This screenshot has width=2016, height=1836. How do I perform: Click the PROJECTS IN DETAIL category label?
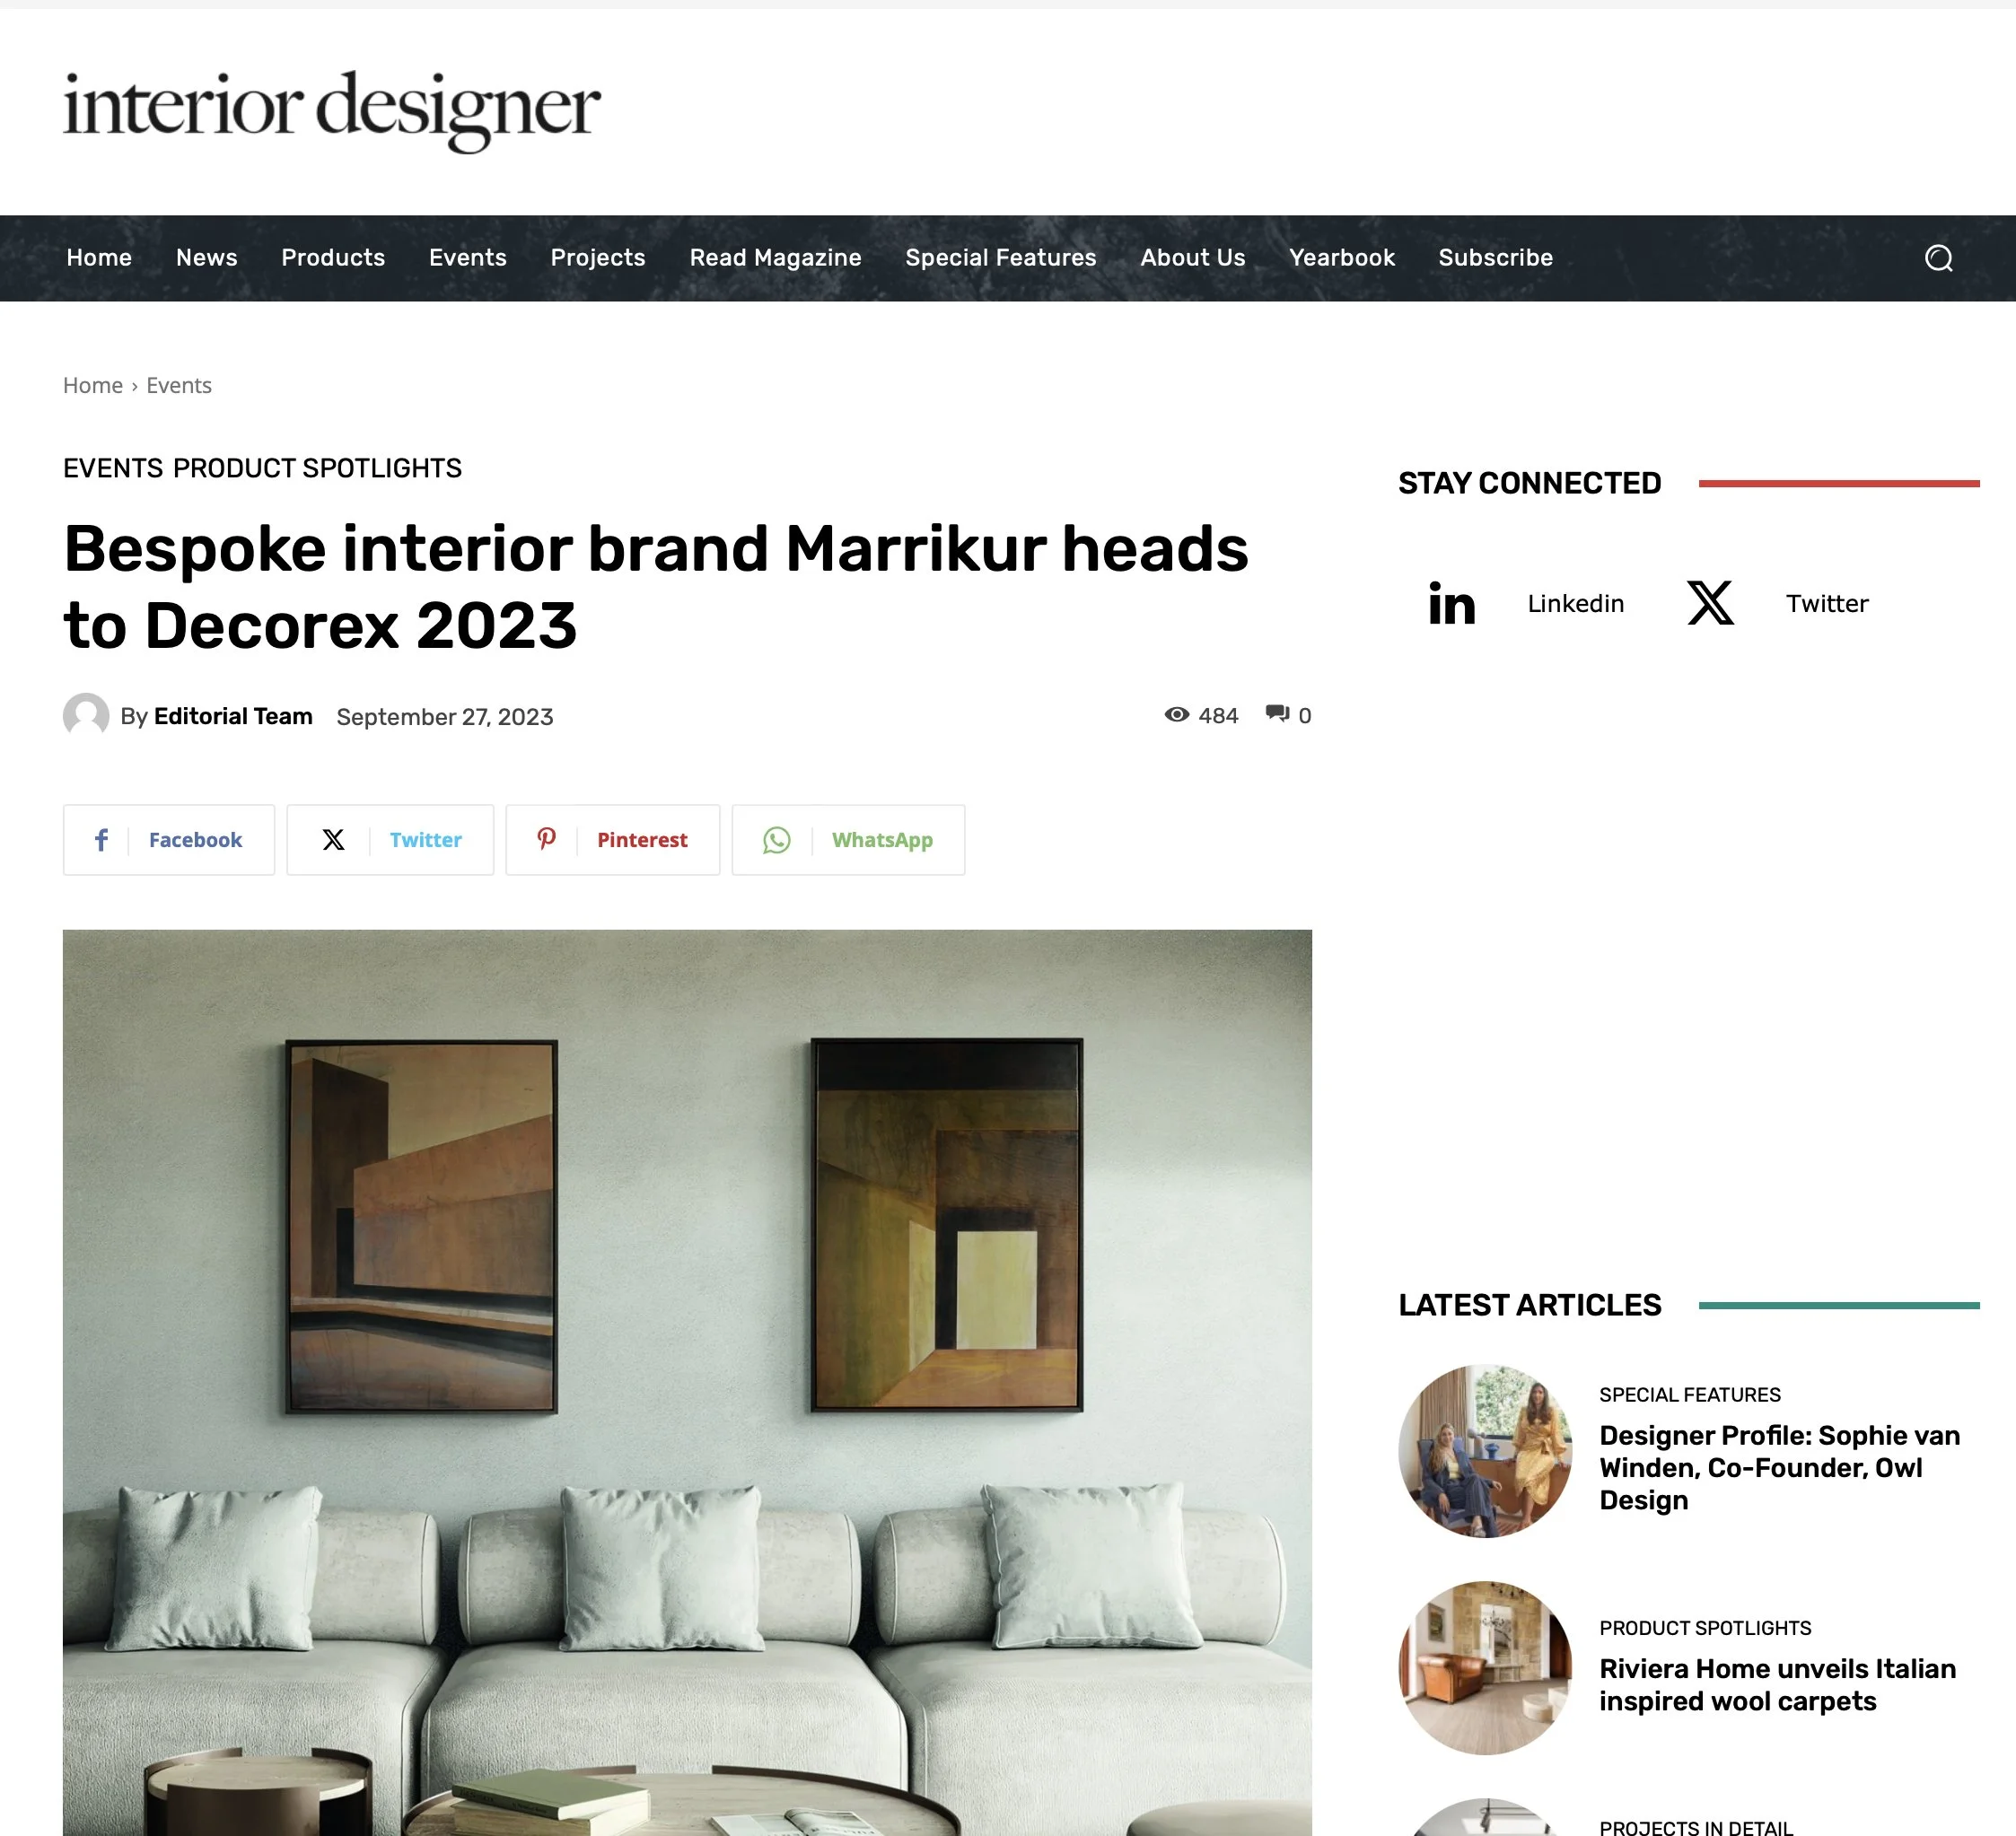click(x=1696, y=1827)
